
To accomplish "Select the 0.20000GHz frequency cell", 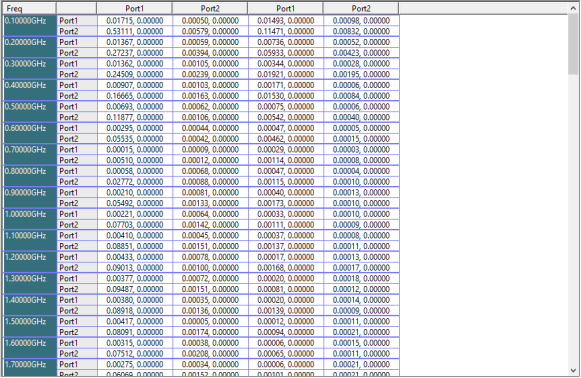I will [x=30, y=47].
